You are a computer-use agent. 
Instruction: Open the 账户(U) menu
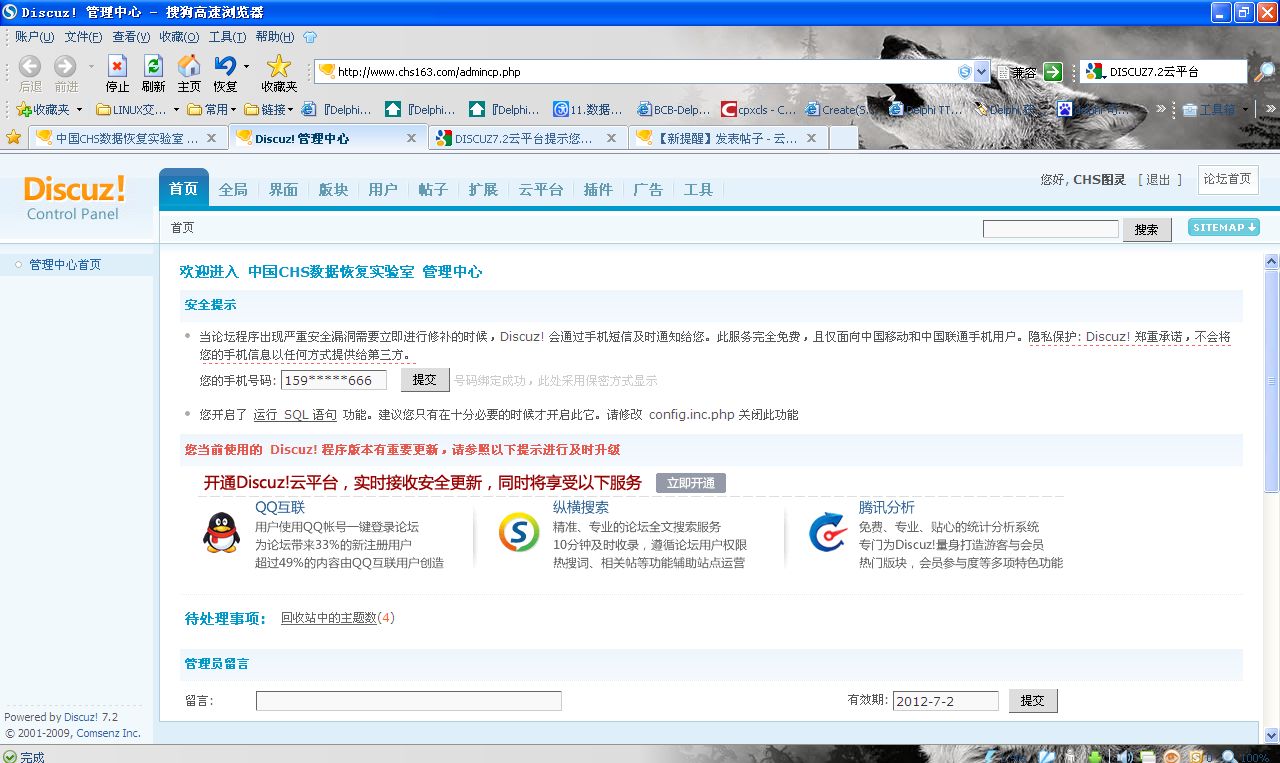(x=34, y=37)
